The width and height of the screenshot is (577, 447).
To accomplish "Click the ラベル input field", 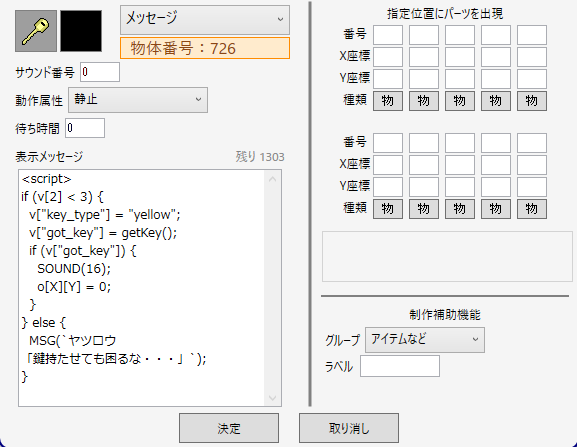I will pyautogui.click(x=400, y=366).
